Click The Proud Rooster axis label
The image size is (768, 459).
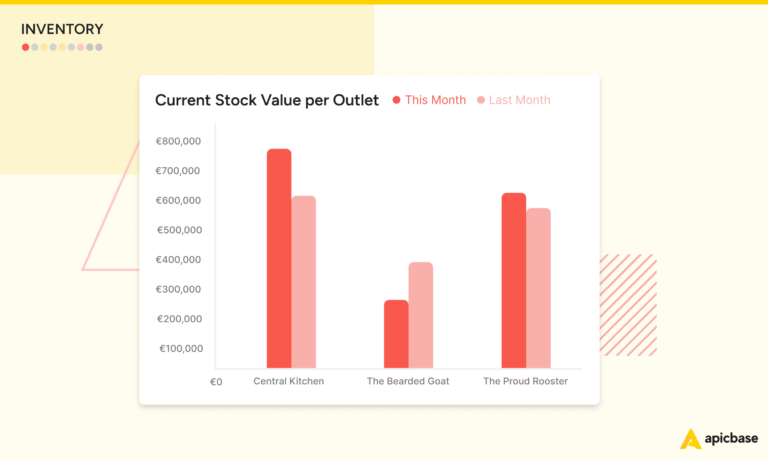pyautogui.click(x=525, y=381)
